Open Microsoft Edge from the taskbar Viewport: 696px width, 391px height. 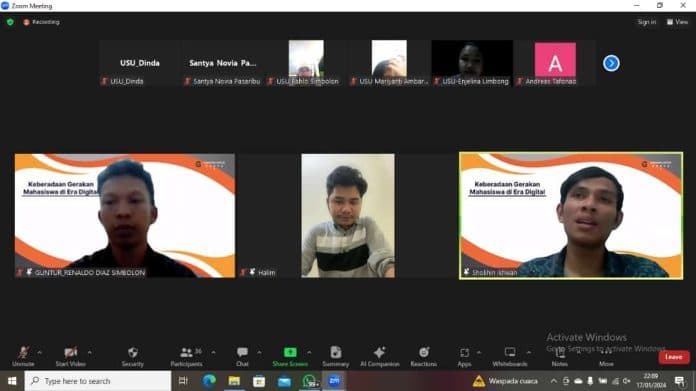[x=209, y=381]
